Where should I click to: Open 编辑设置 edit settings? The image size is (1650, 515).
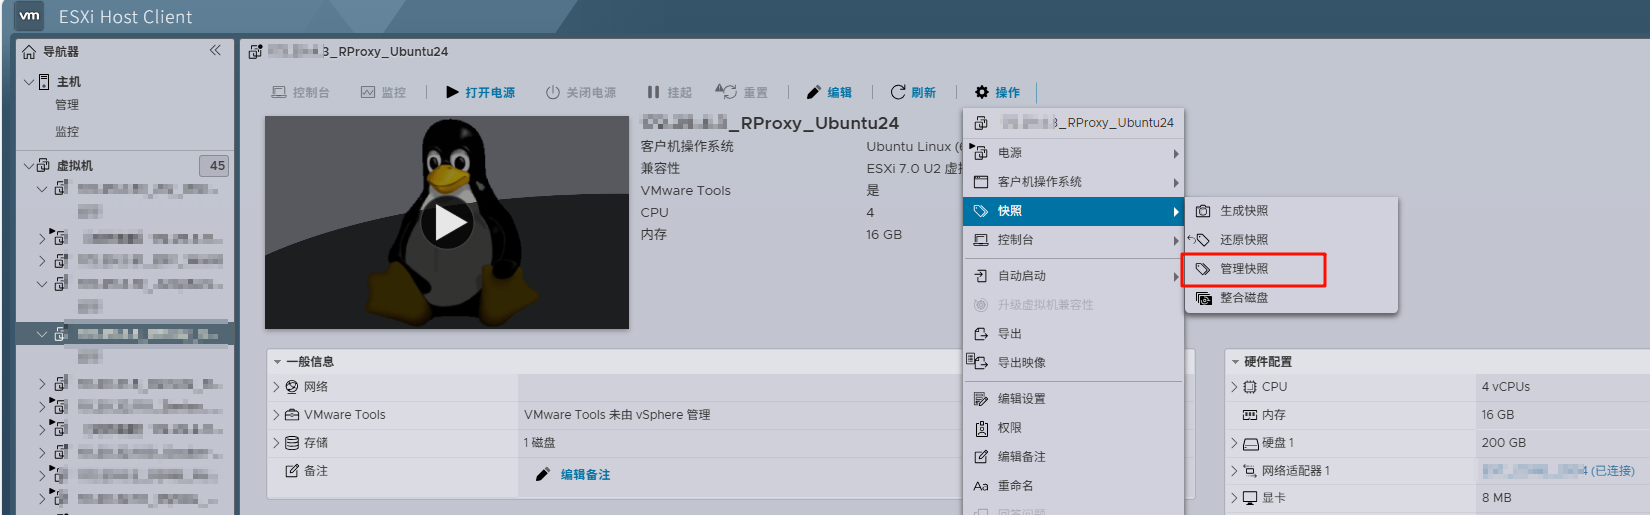(1073, 399)
